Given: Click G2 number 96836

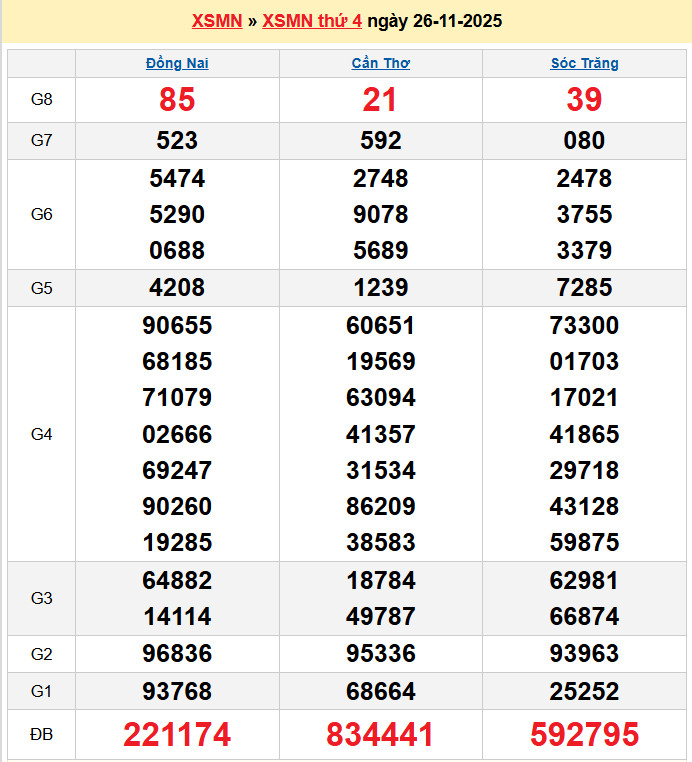Looking at the screenshot, I should (177, 654).
